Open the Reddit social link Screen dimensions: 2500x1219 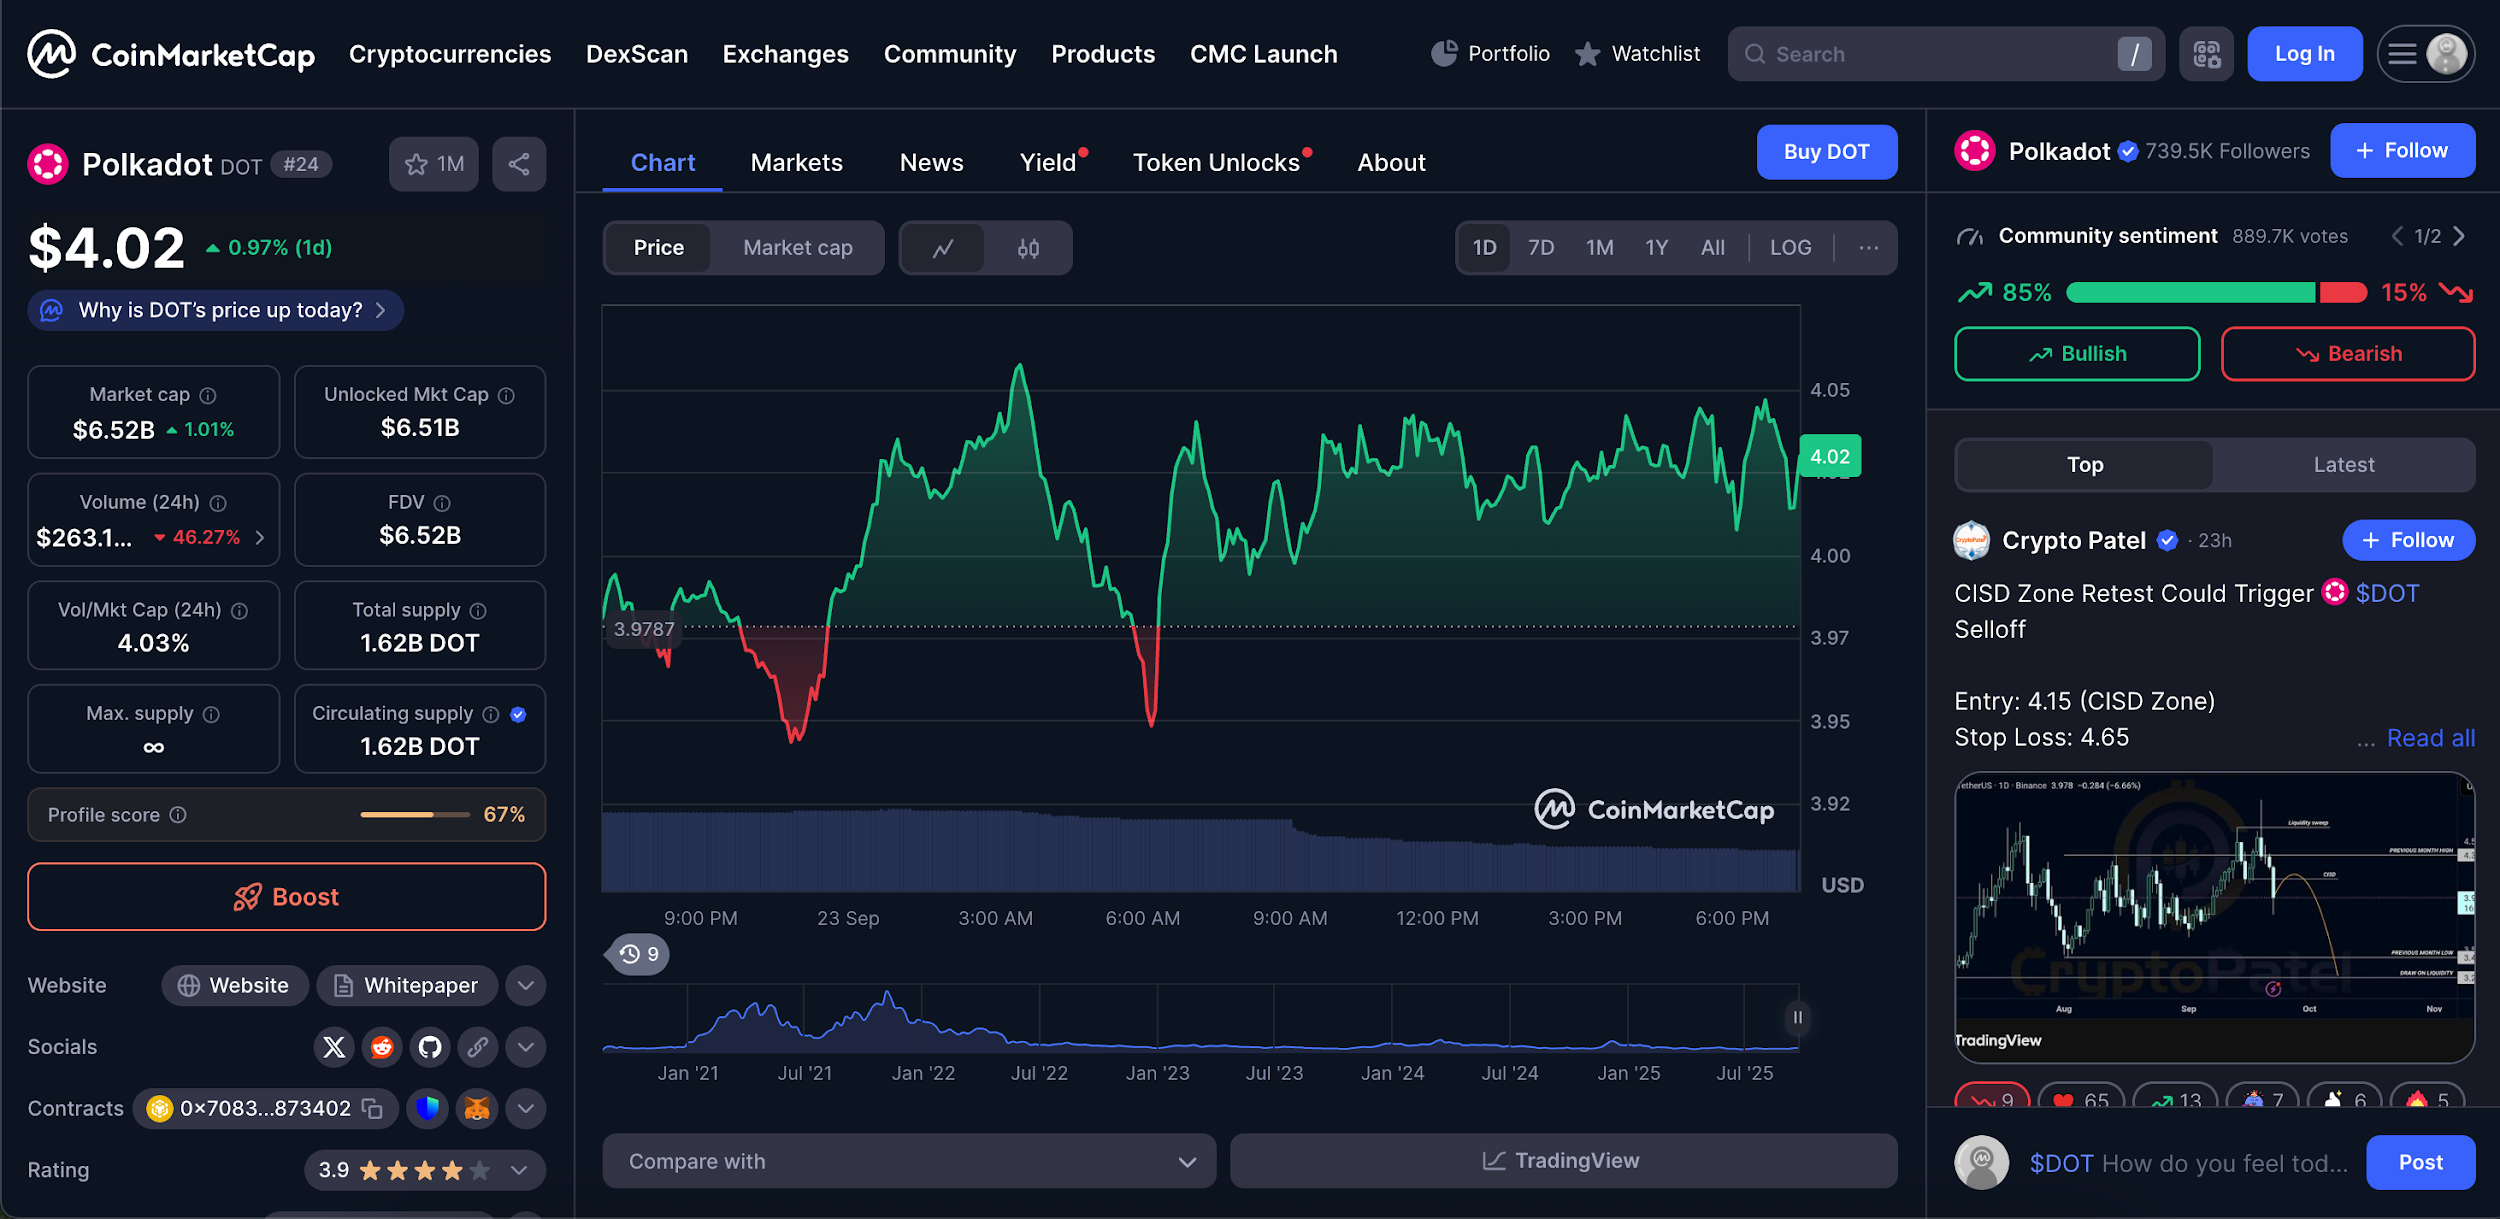(x=382, y=1047)
